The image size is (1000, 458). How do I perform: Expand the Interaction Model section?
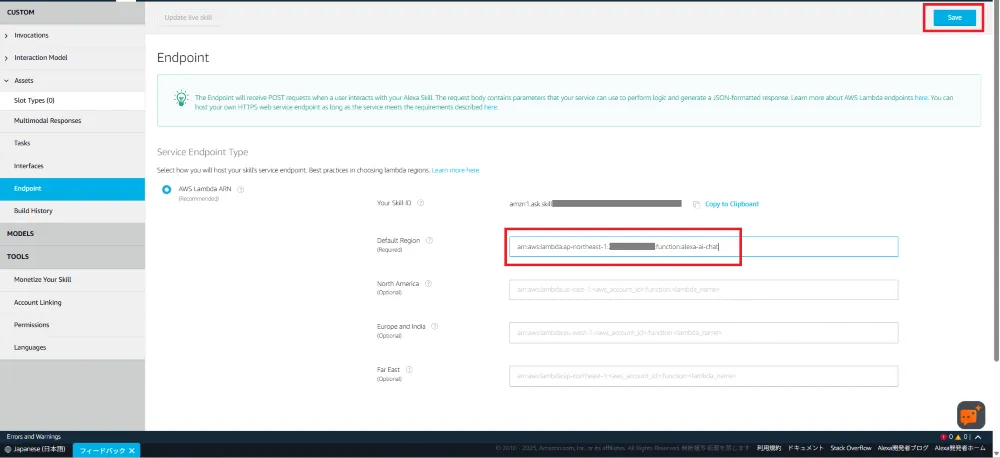(7, 58)
